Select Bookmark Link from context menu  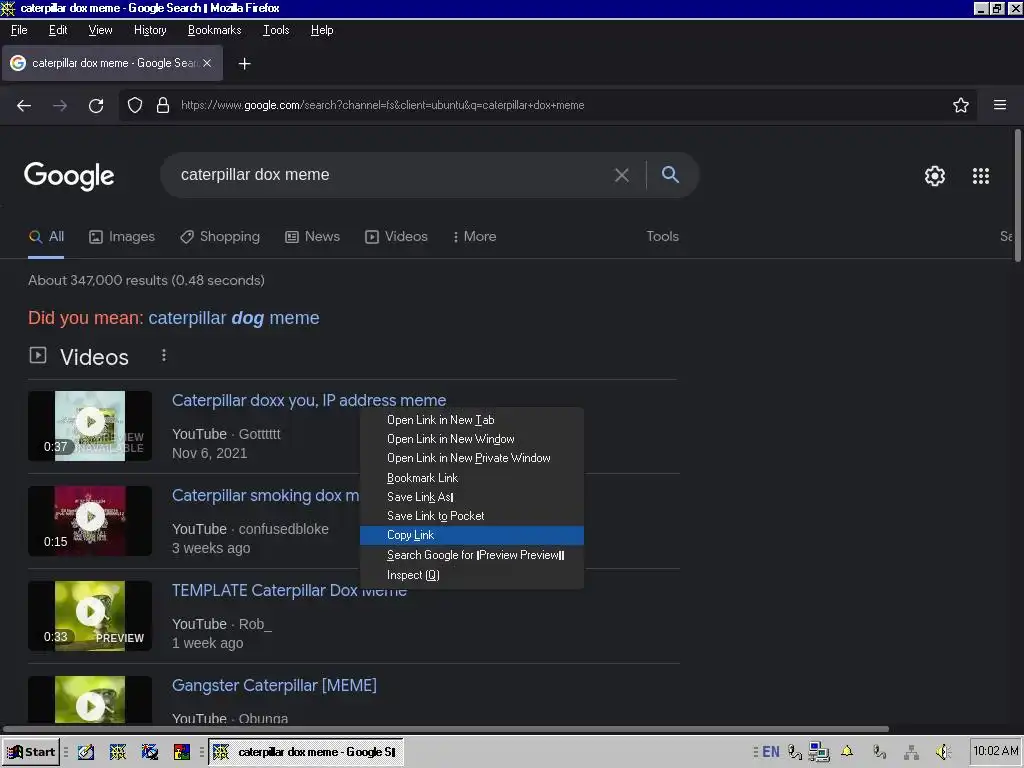(x=472, y=478)
